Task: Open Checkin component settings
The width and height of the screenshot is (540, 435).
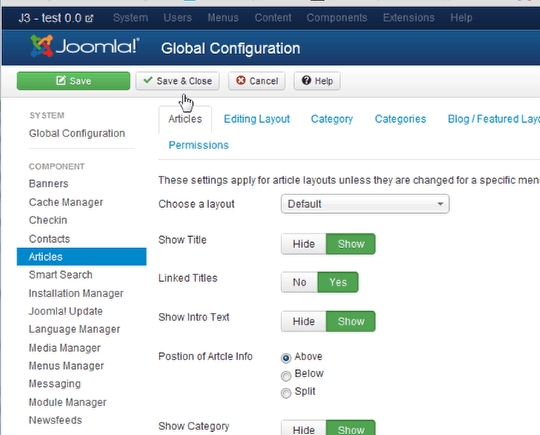Action: [x=48, y=220]
